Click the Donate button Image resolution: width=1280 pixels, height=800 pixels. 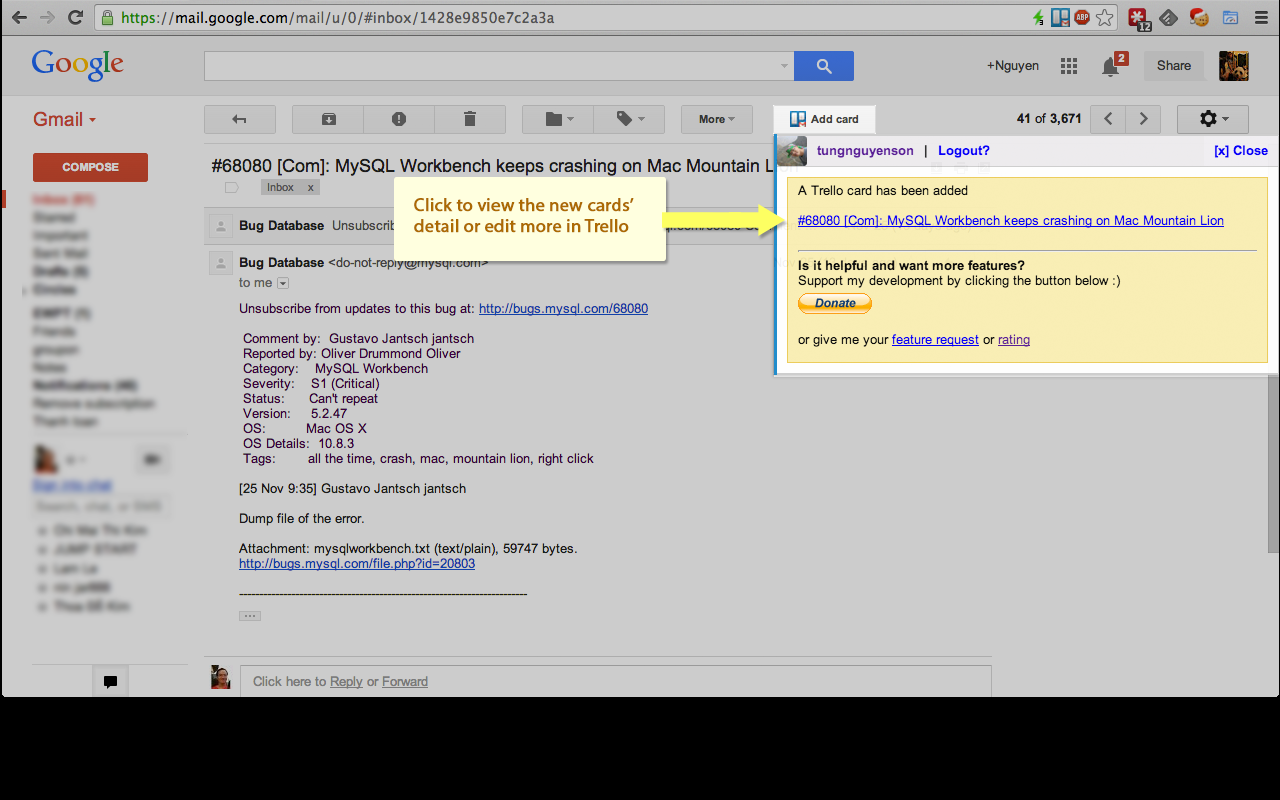pyautogui.click(x=834, y=303)
